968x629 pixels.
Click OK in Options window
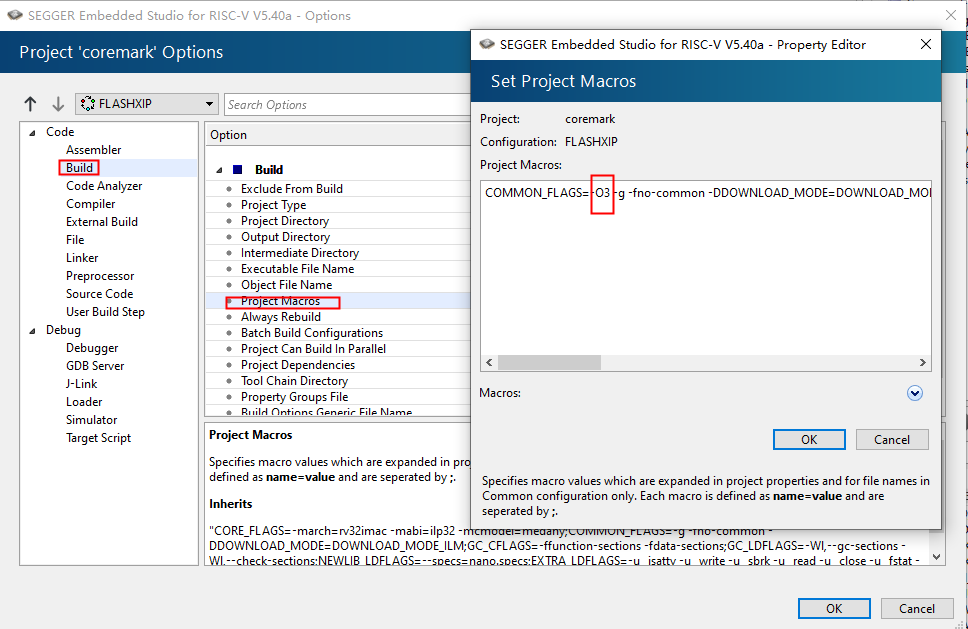(x=834, y=609)
